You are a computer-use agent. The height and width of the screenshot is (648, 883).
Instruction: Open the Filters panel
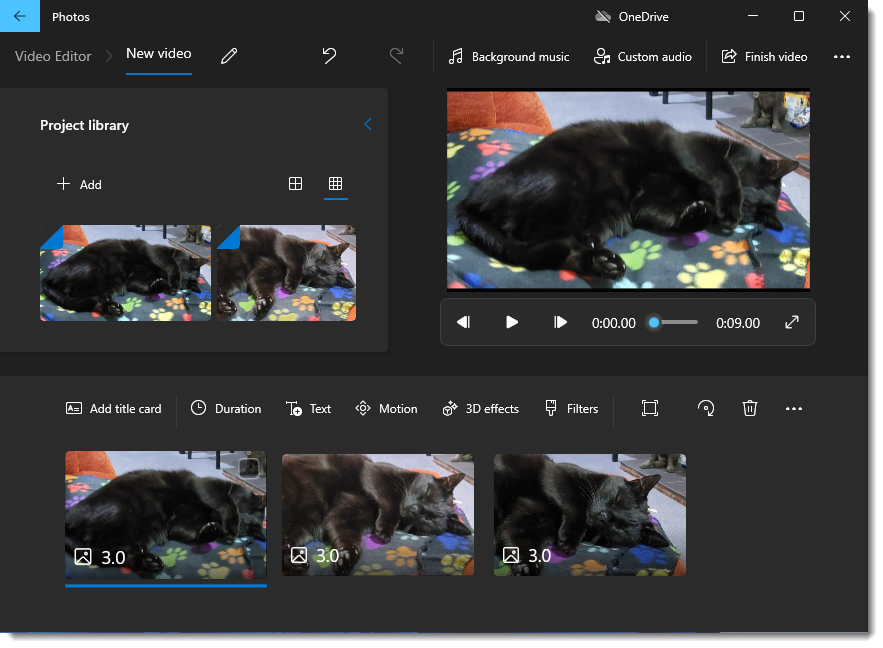[571, 408]
